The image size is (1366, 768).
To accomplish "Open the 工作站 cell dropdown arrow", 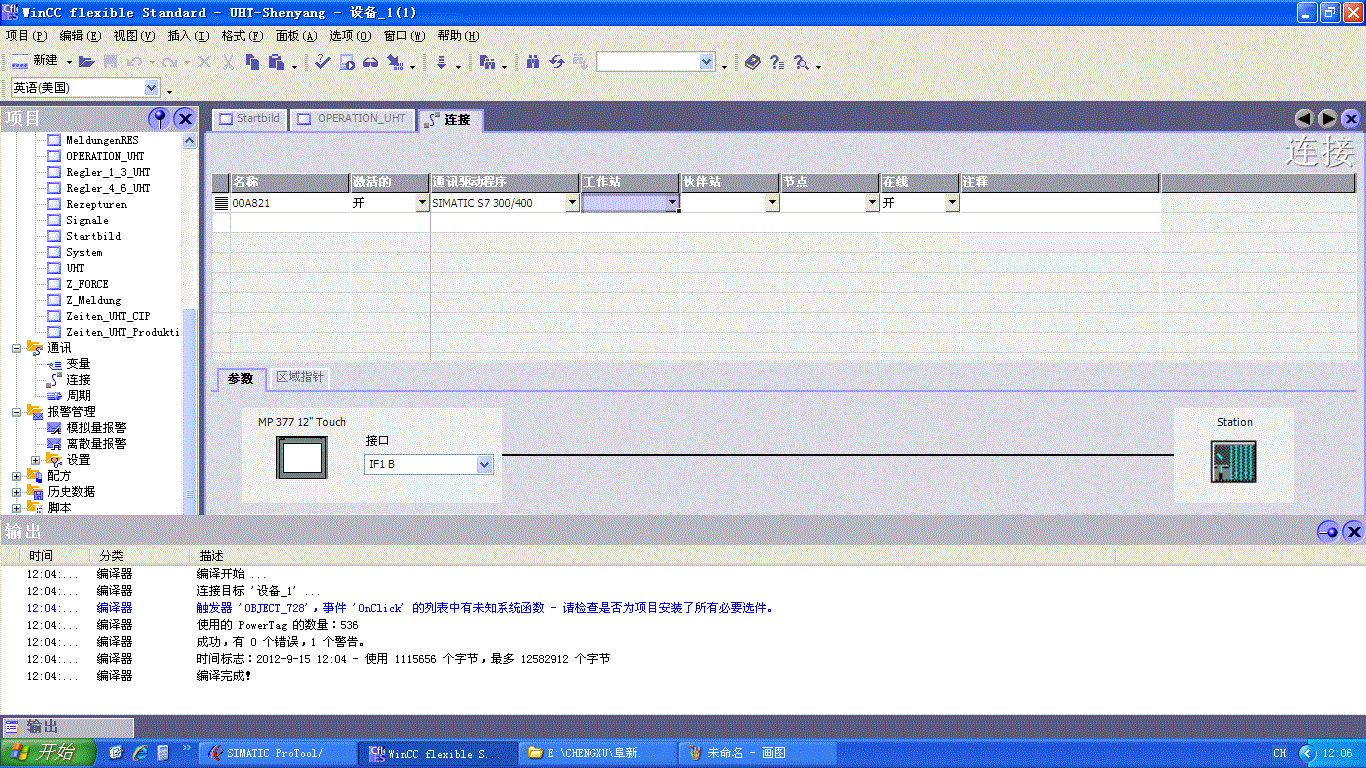I will click(672, 203).
